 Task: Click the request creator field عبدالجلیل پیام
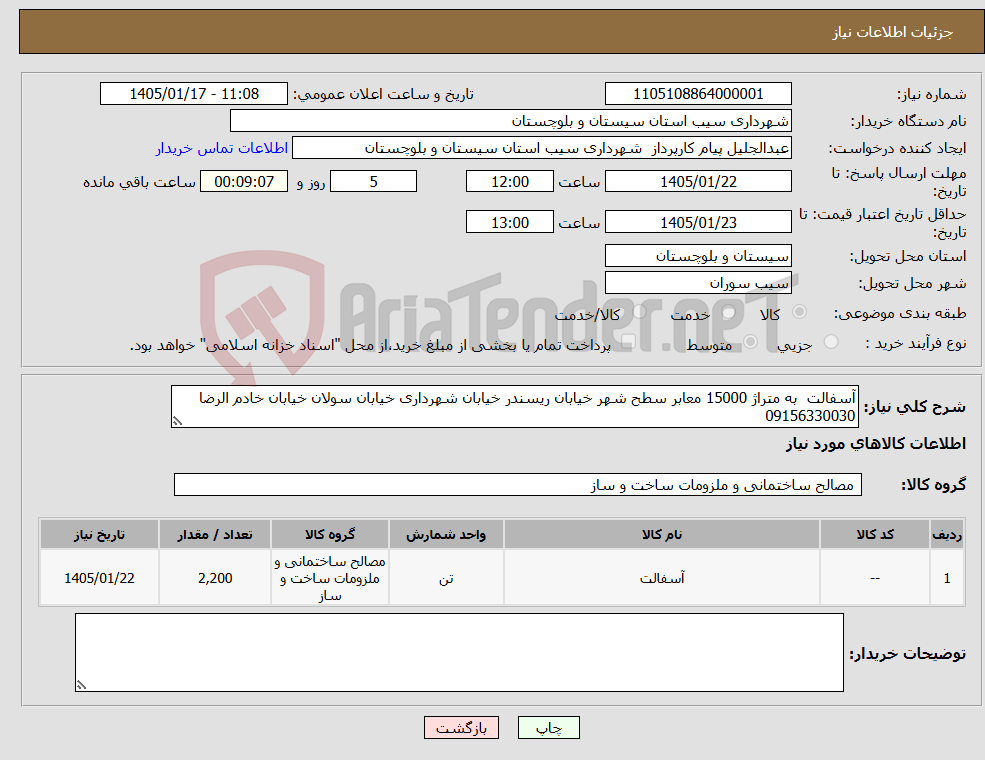(x=541, y=148)
